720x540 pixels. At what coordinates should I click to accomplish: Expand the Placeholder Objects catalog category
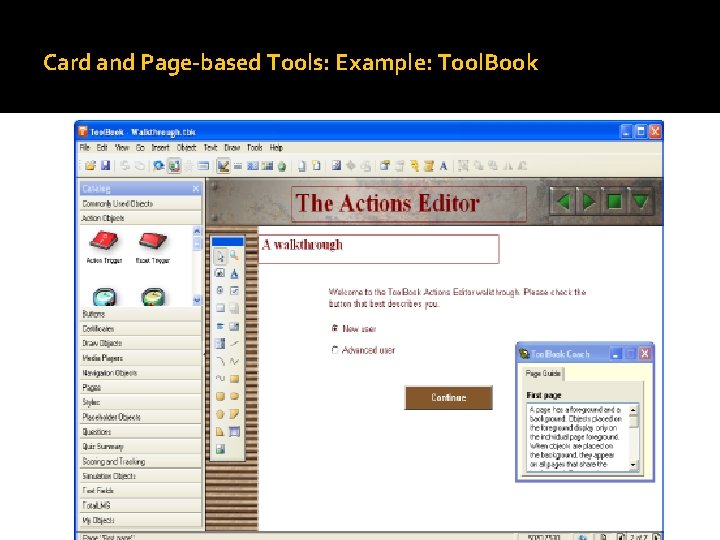click(x=141, y=417)
